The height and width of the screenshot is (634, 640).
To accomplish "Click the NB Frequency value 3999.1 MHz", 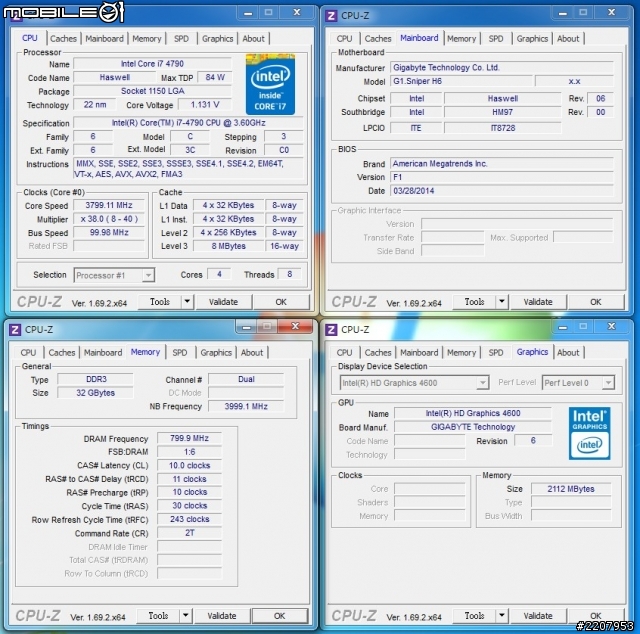I will 246,407.
